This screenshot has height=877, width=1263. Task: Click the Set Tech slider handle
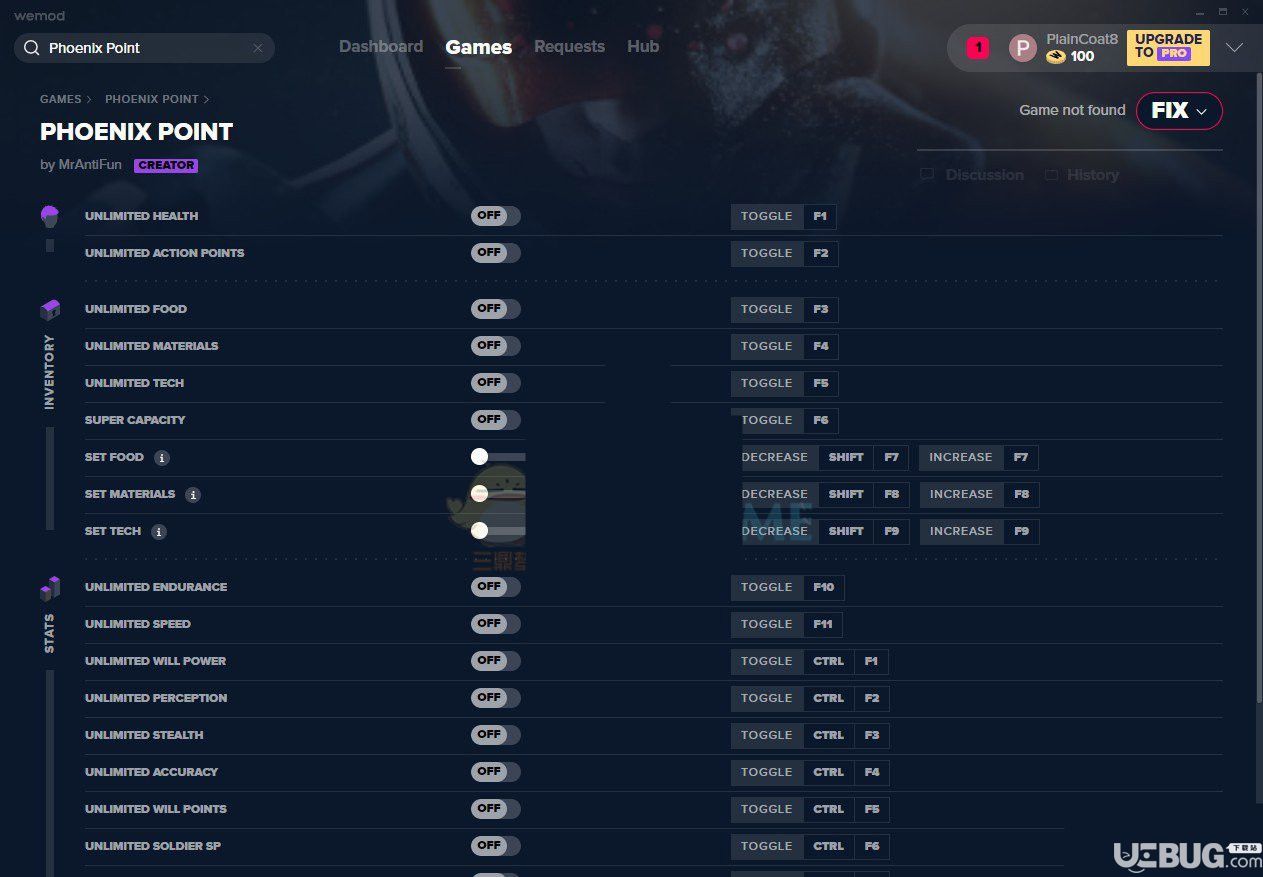(479, 531)
